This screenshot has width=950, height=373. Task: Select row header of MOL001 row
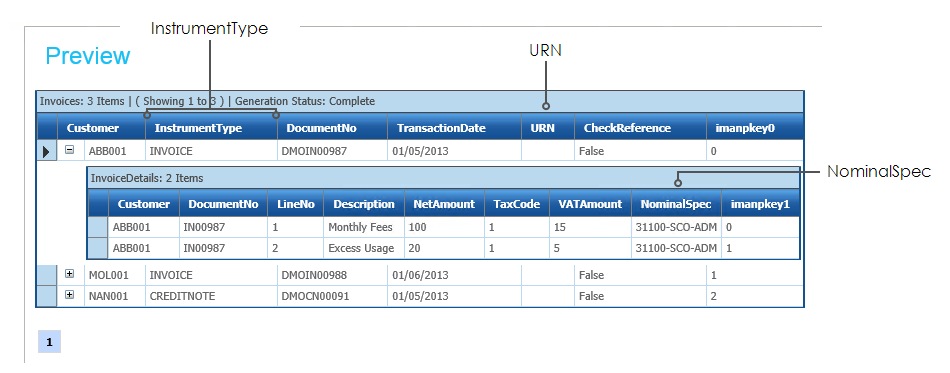point(47,275)
